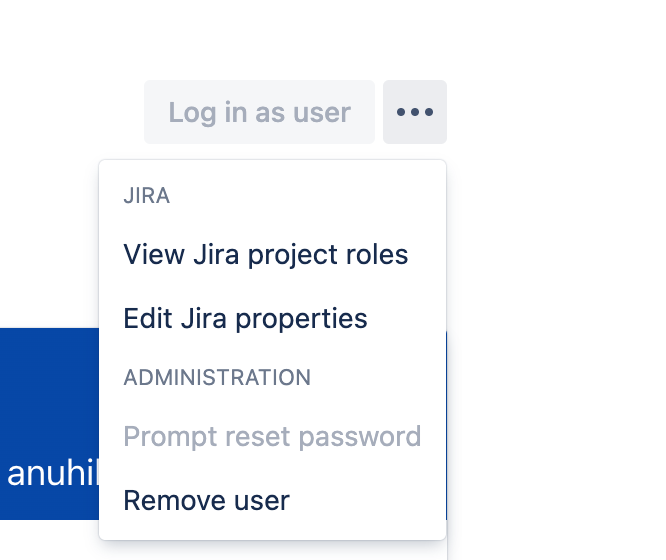Click the ADMINISTRATION section heading

click(217, 377)
